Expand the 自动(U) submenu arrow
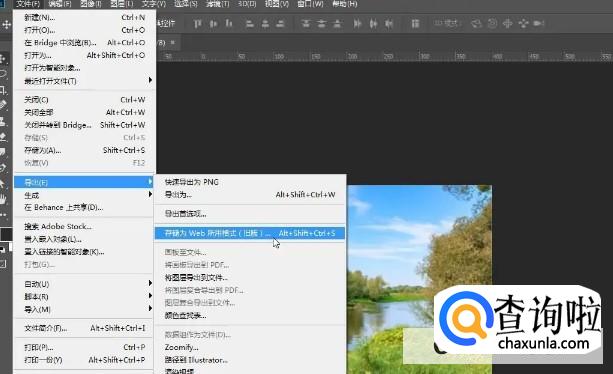The image size is (613, 374). [150, 283]
